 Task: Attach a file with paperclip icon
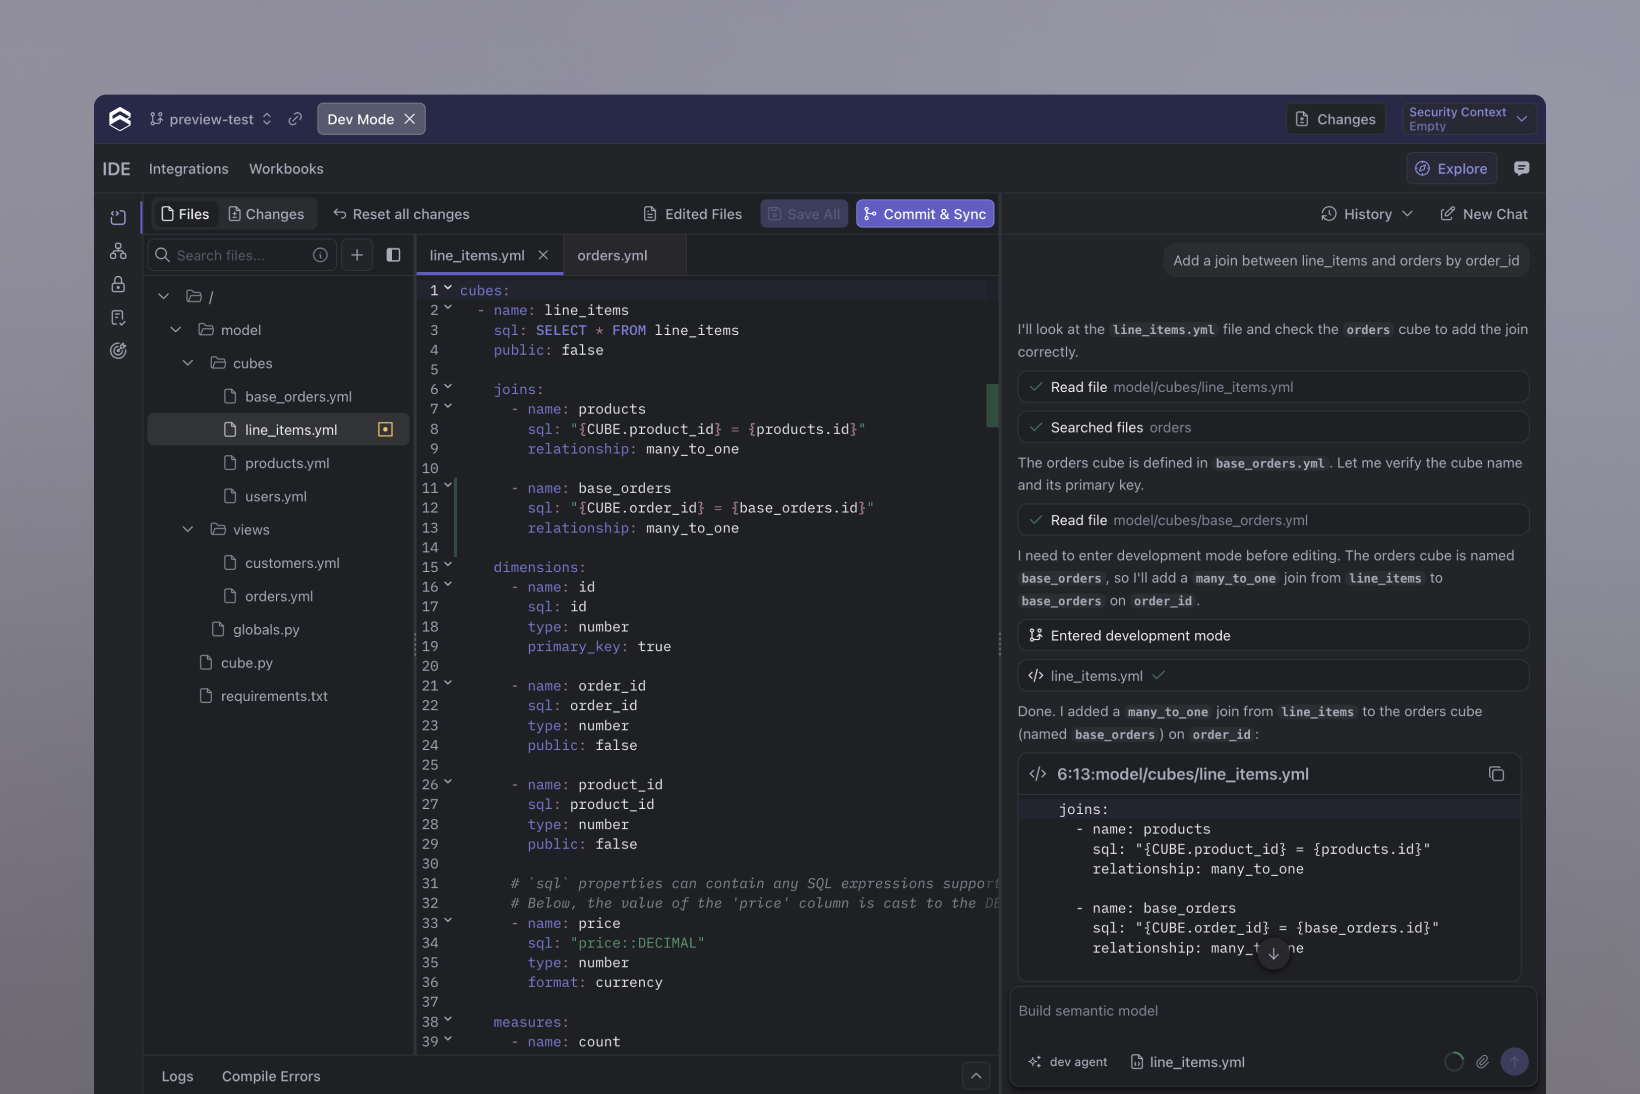click(1482, 1062)
